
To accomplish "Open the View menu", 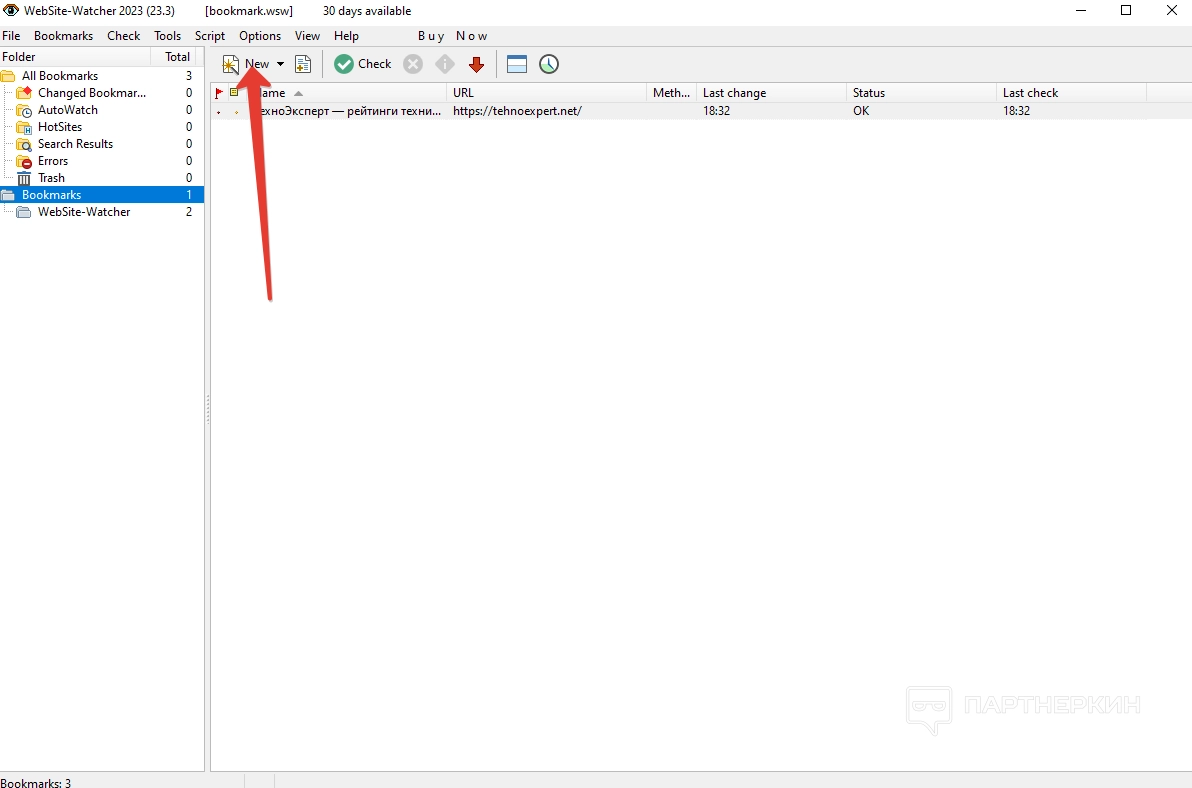I will point(307,36).
